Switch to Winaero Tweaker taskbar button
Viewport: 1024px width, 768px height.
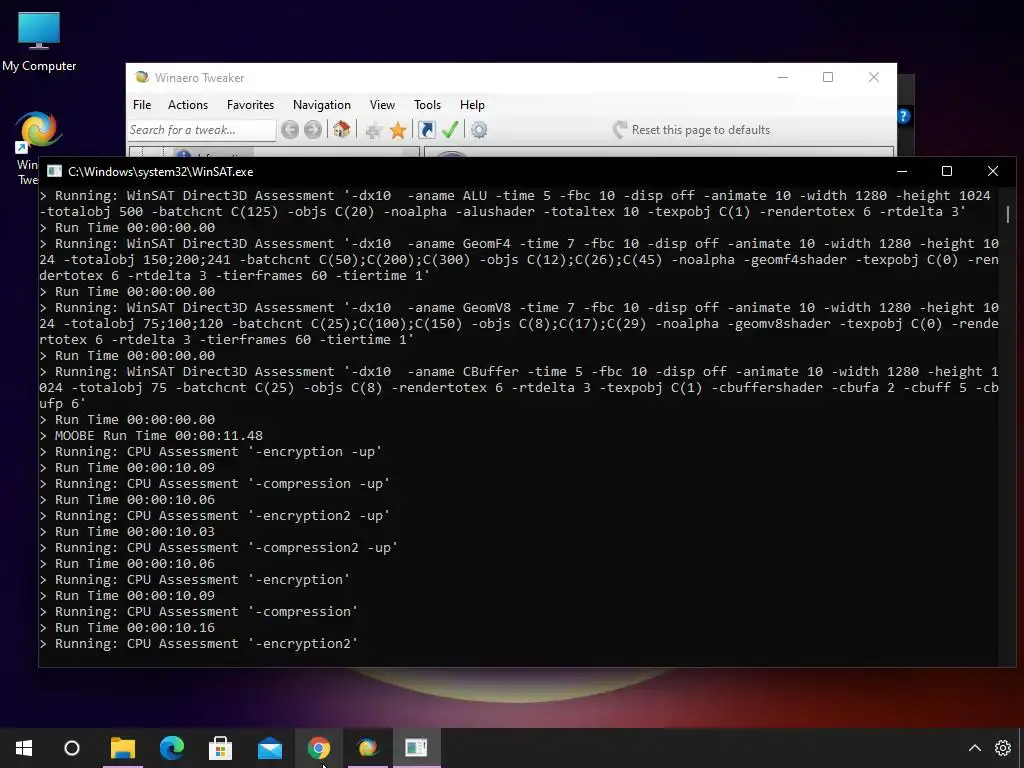pyautogui.click(x=368, y=748)
